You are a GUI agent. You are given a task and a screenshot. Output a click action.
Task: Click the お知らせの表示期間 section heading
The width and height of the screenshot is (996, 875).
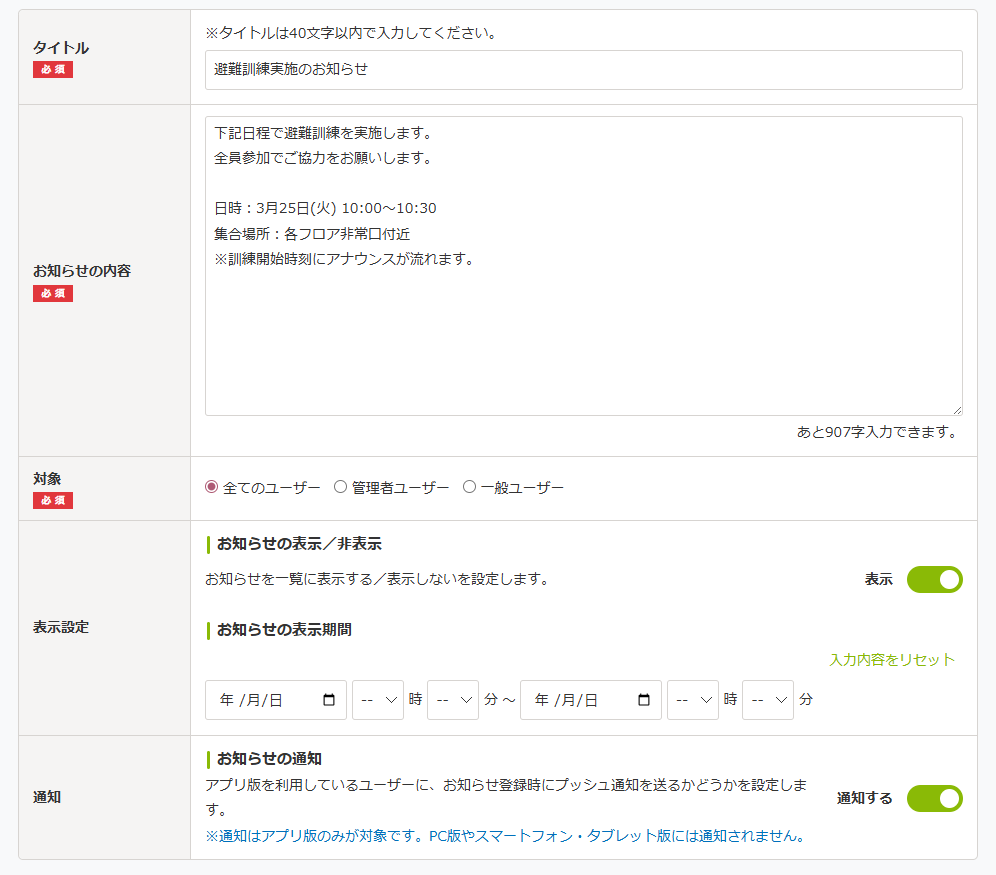284,630
